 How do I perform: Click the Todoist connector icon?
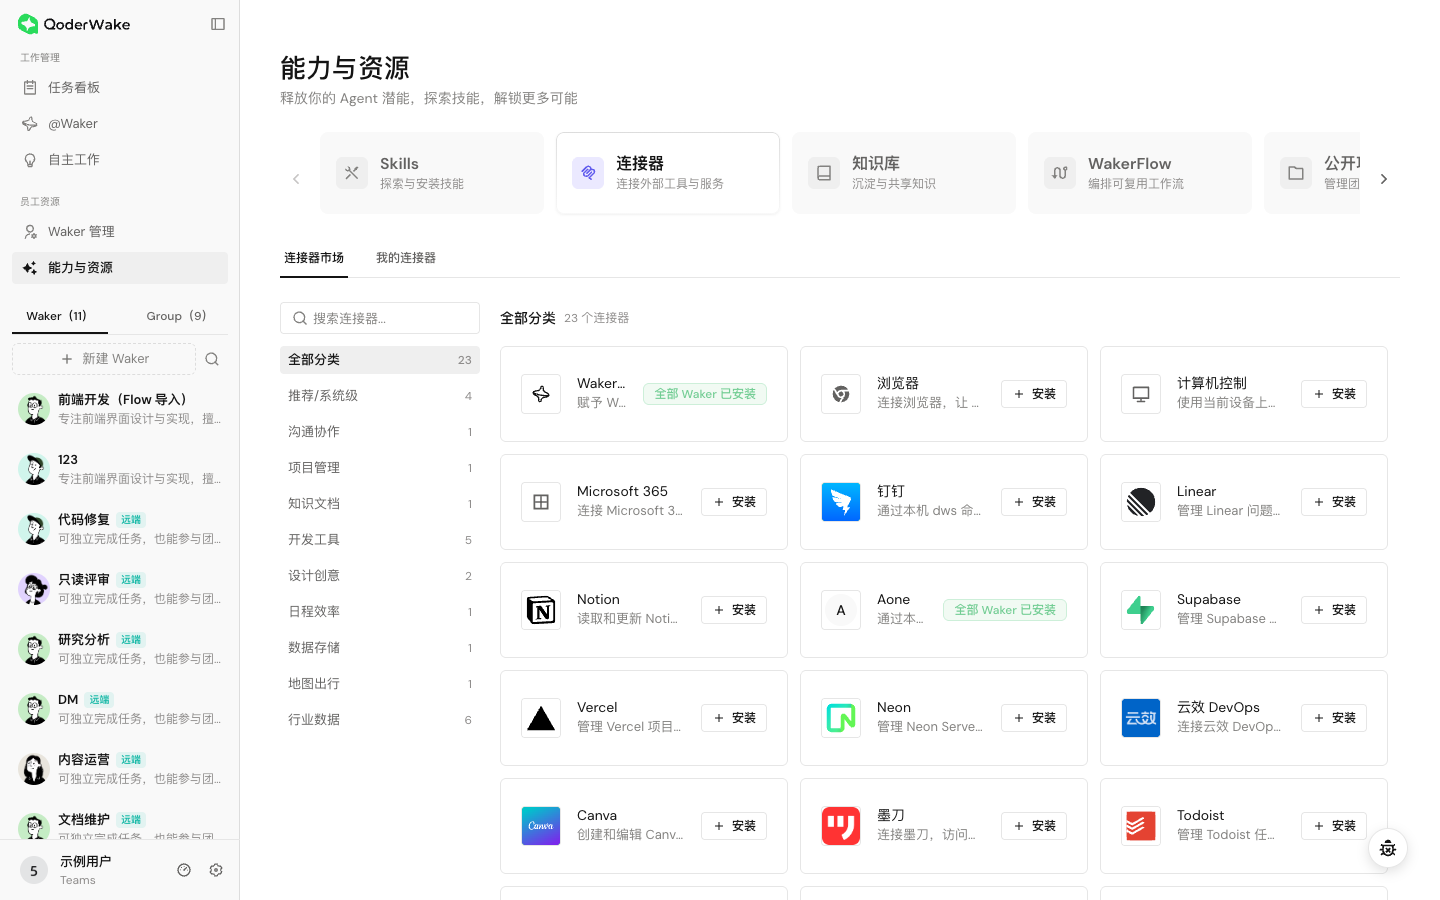1141,826
